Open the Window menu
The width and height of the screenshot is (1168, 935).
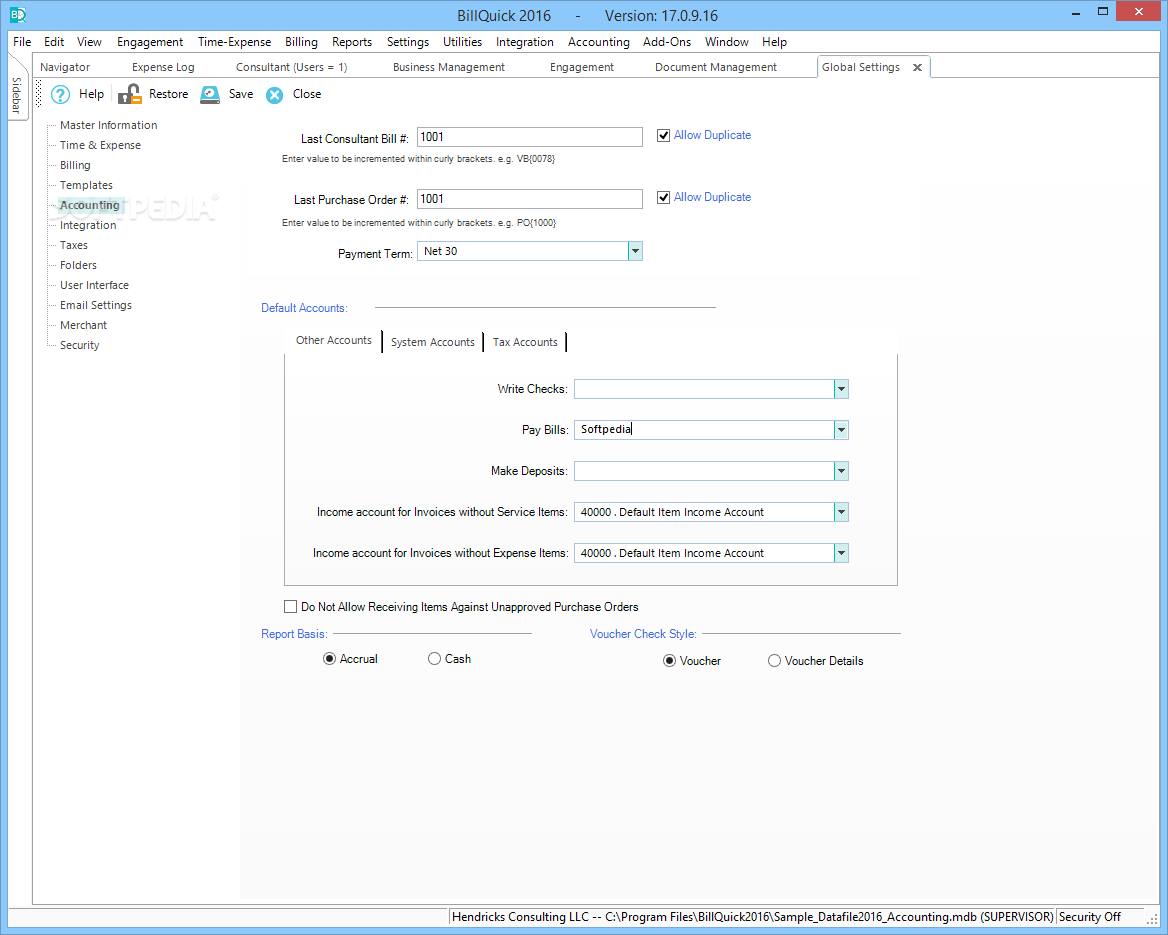[726, 42]
